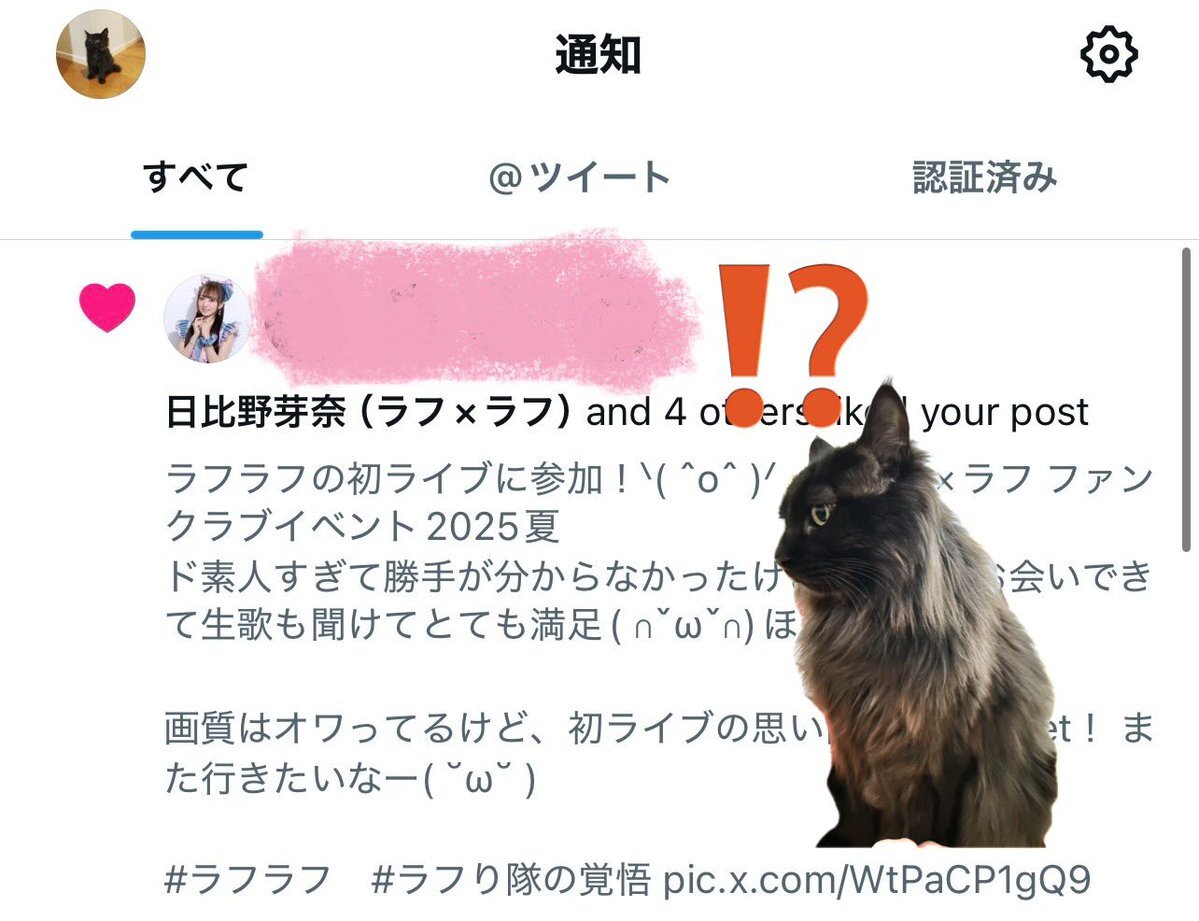Click the pink heart like icon

[x=107, y=307]
